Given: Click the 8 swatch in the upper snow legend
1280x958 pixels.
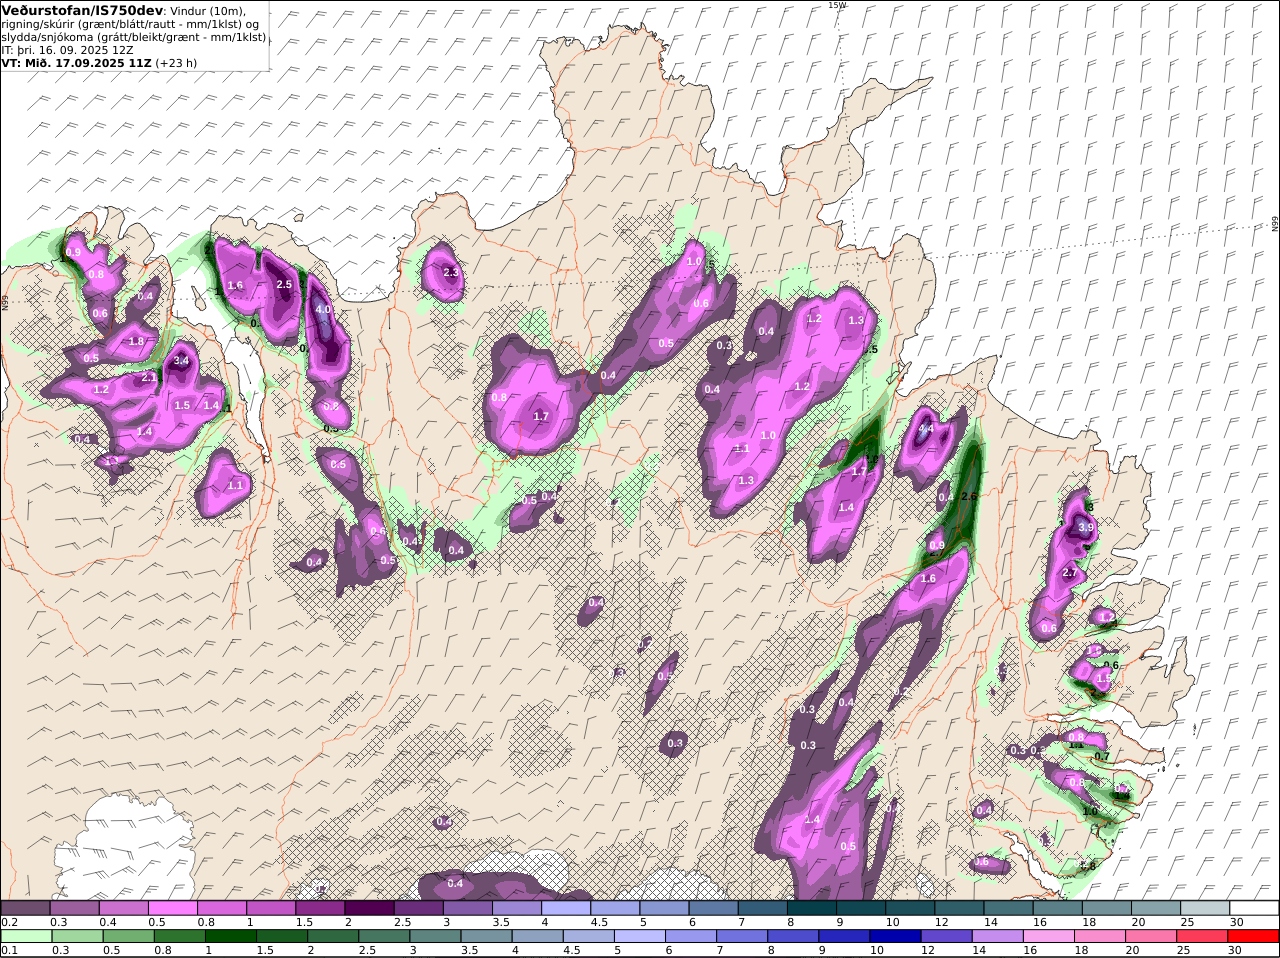Looking at the screenshot, I should (x=812, y=908).
